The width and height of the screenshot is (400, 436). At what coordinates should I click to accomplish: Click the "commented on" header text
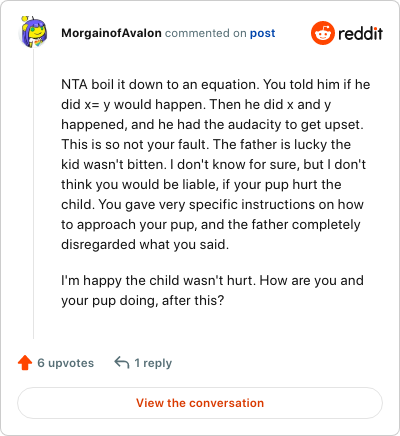pos(206,33)
